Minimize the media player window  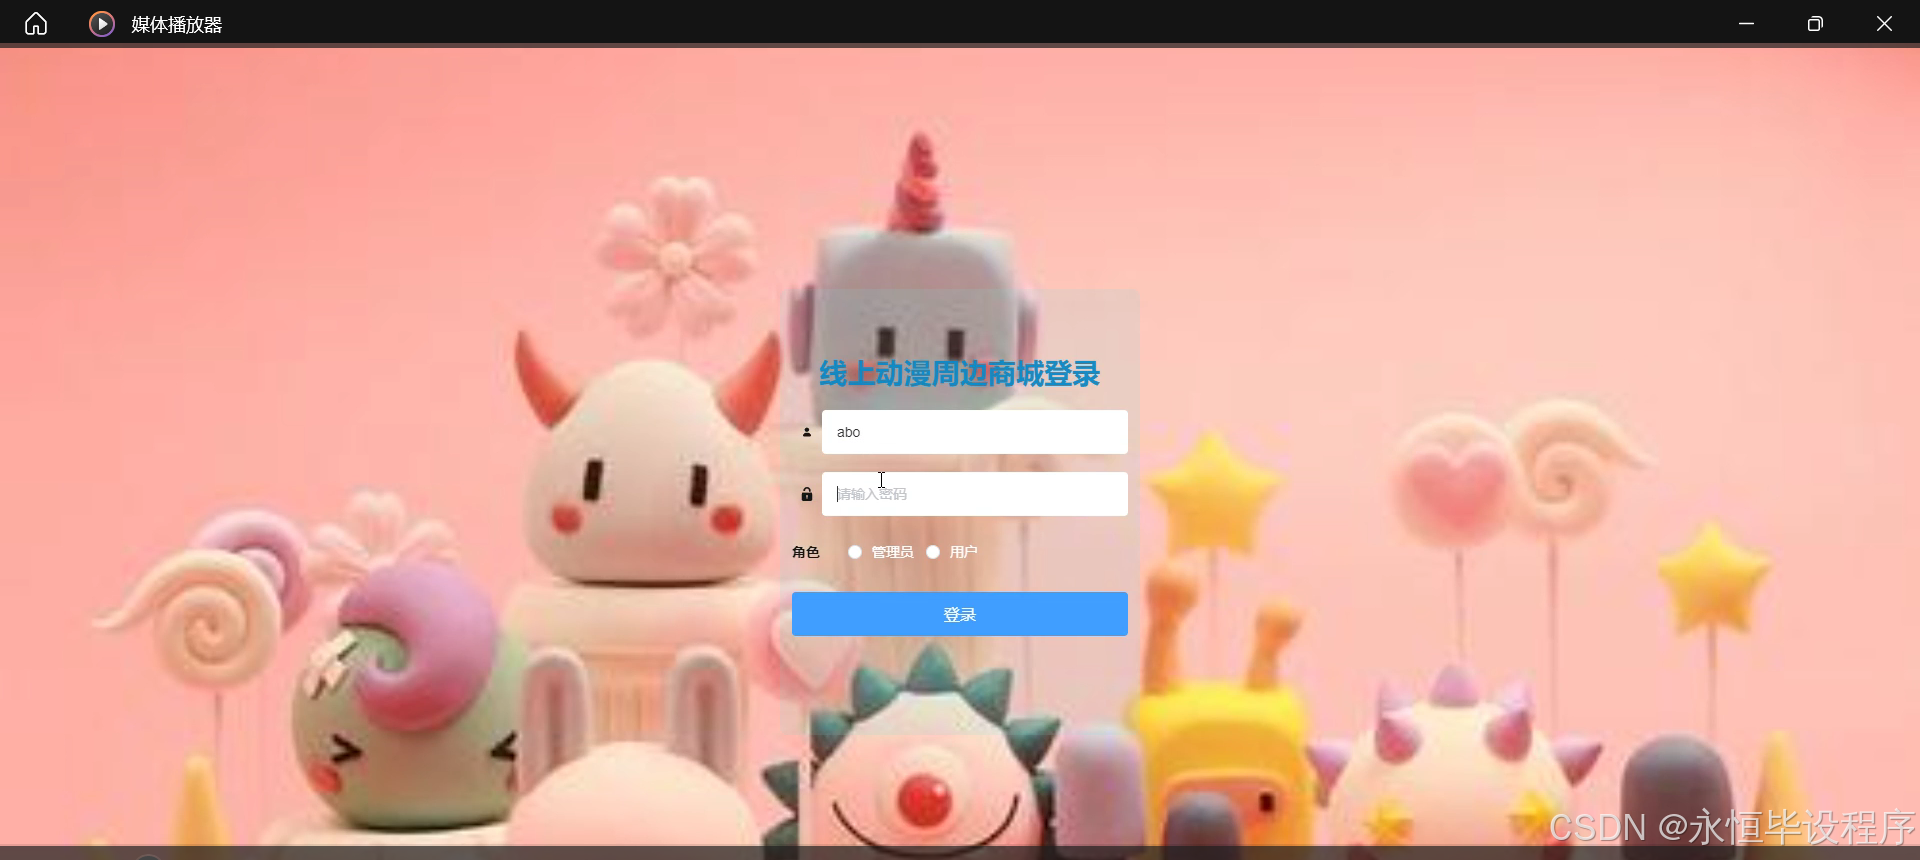click(x=1746, y=24)
